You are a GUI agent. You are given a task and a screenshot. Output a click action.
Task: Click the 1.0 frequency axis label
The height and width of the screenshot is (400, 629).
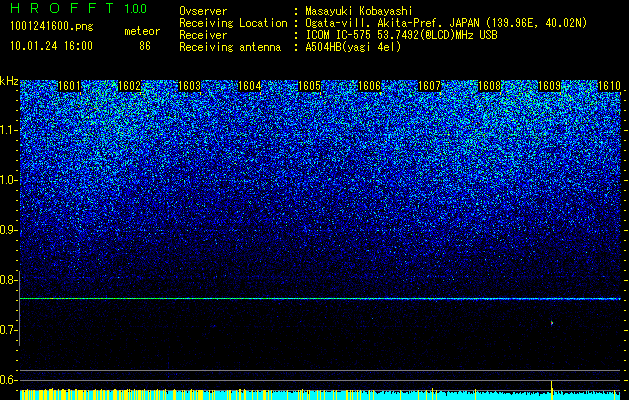pos(9,180)
